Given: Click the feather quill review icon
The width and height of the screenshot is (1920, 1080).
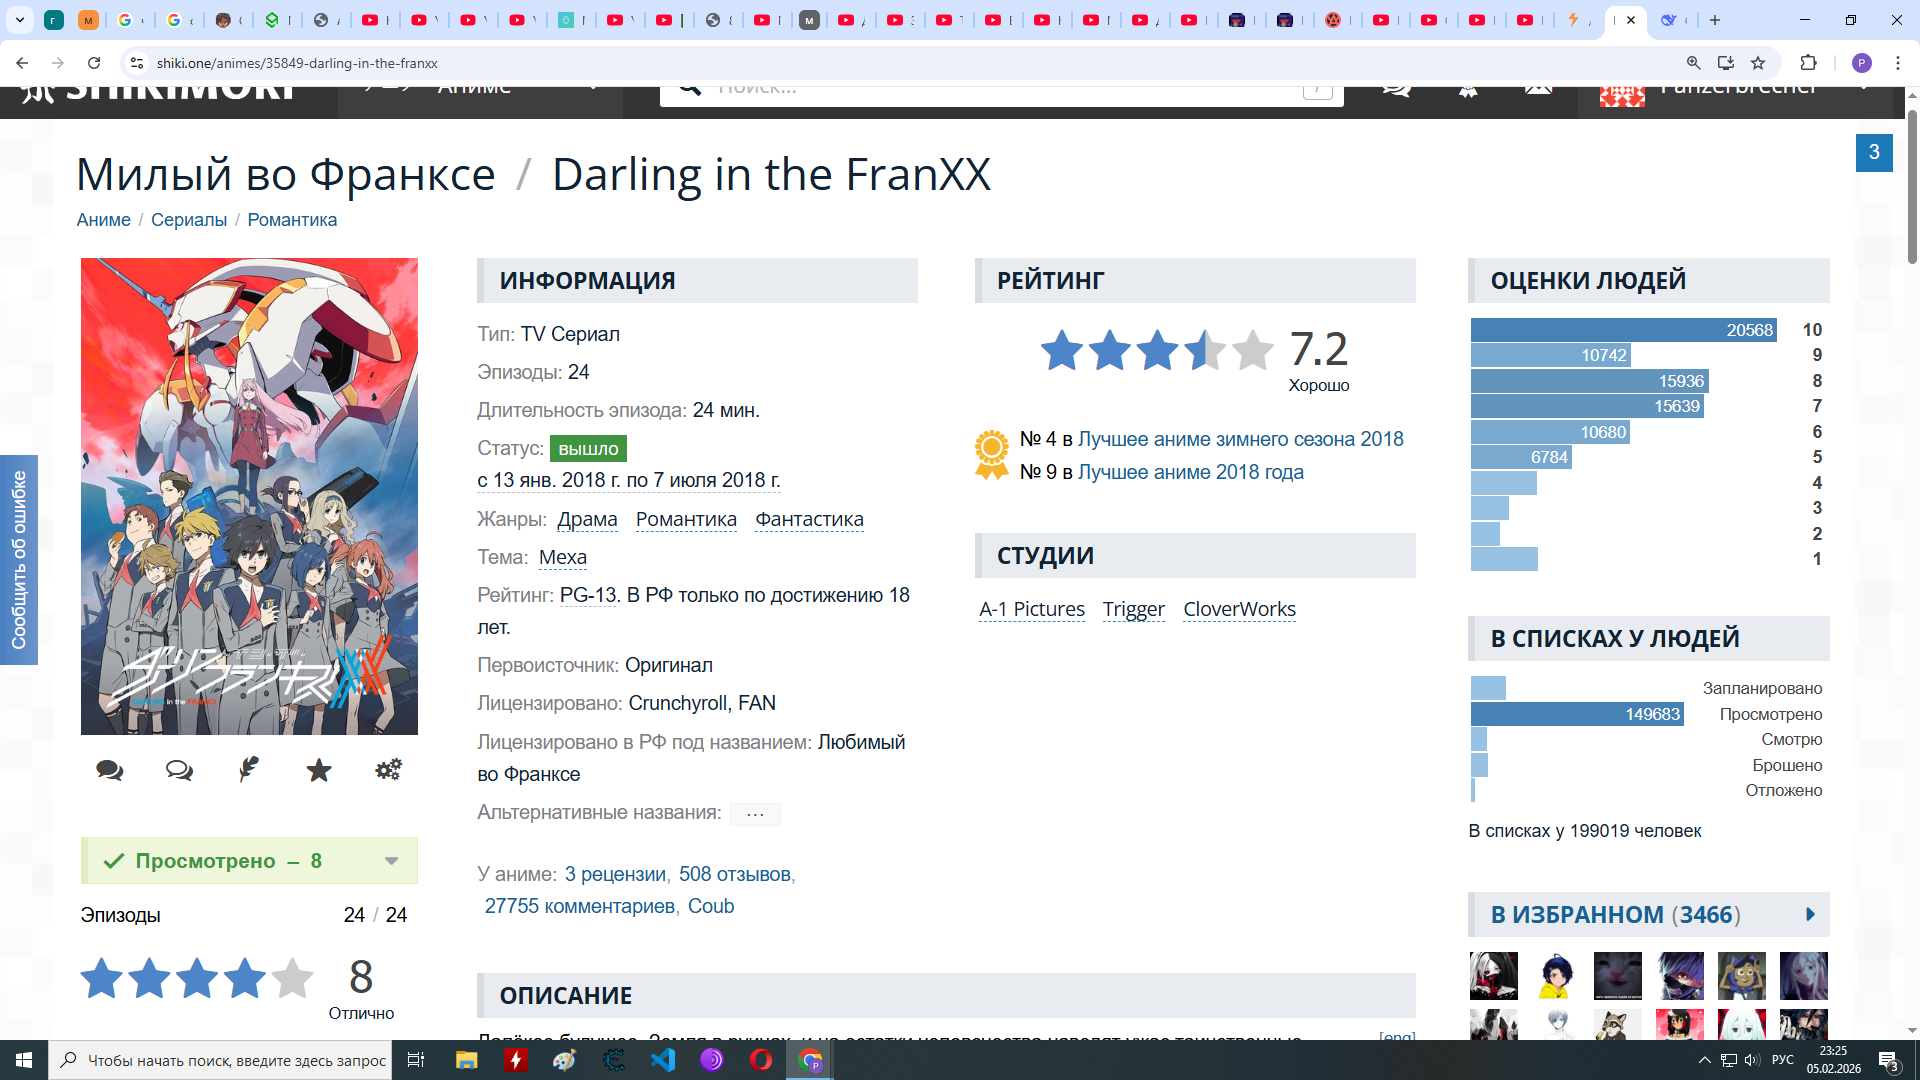Looking at the screenshot, I should pos(249,769).
